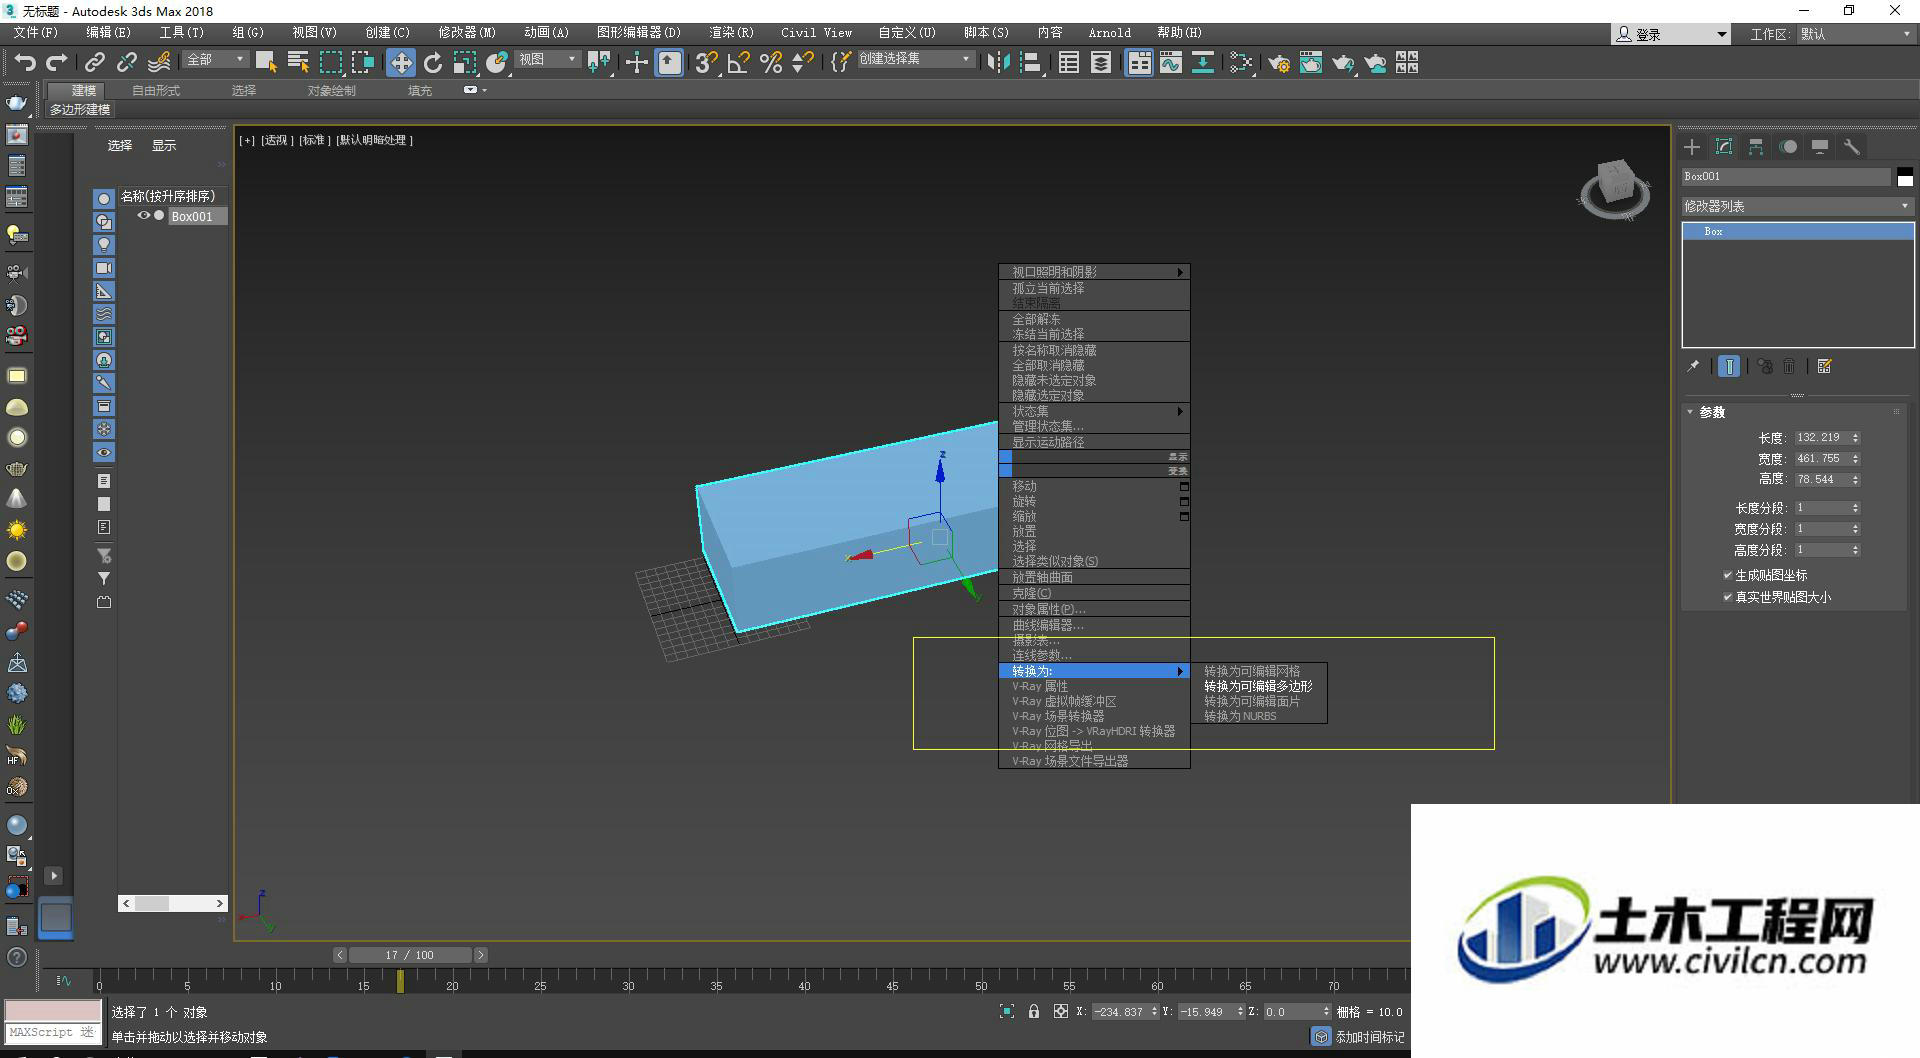Screen dimensions: 1920x1058
Task: Click the object color swatch beside Box001
Action: 1905,177
